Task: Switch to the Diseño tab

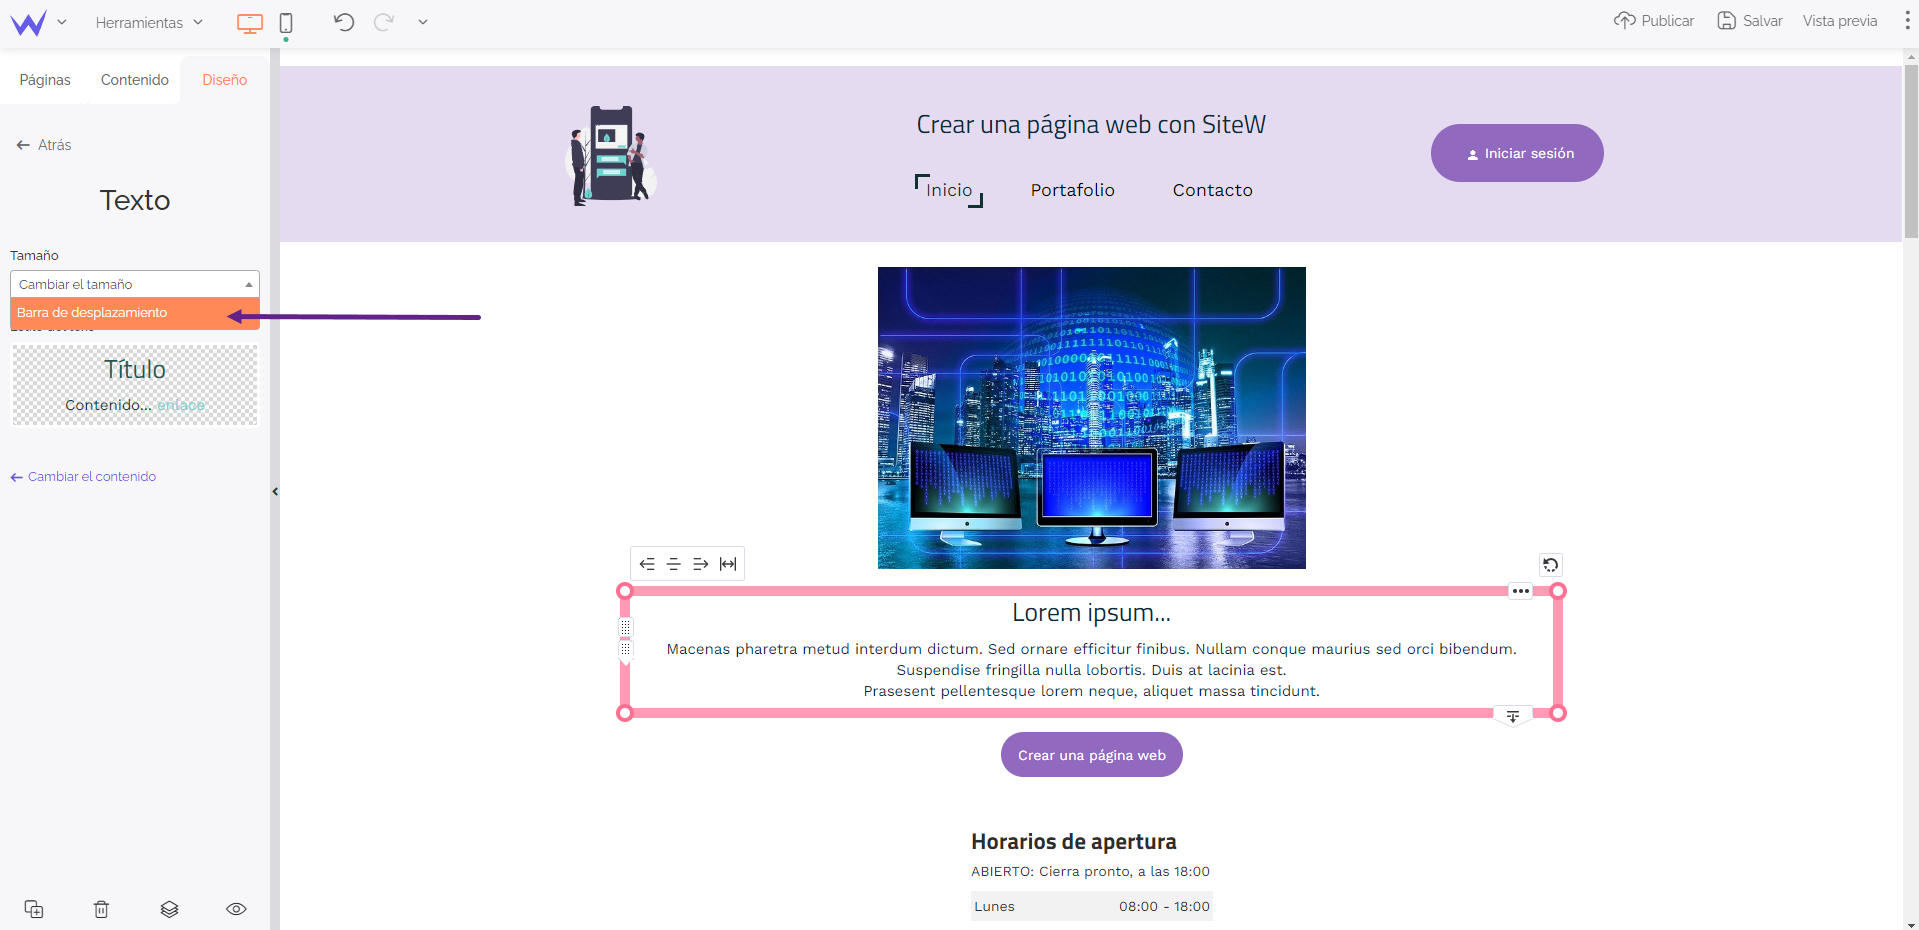Action: [224, 80]
